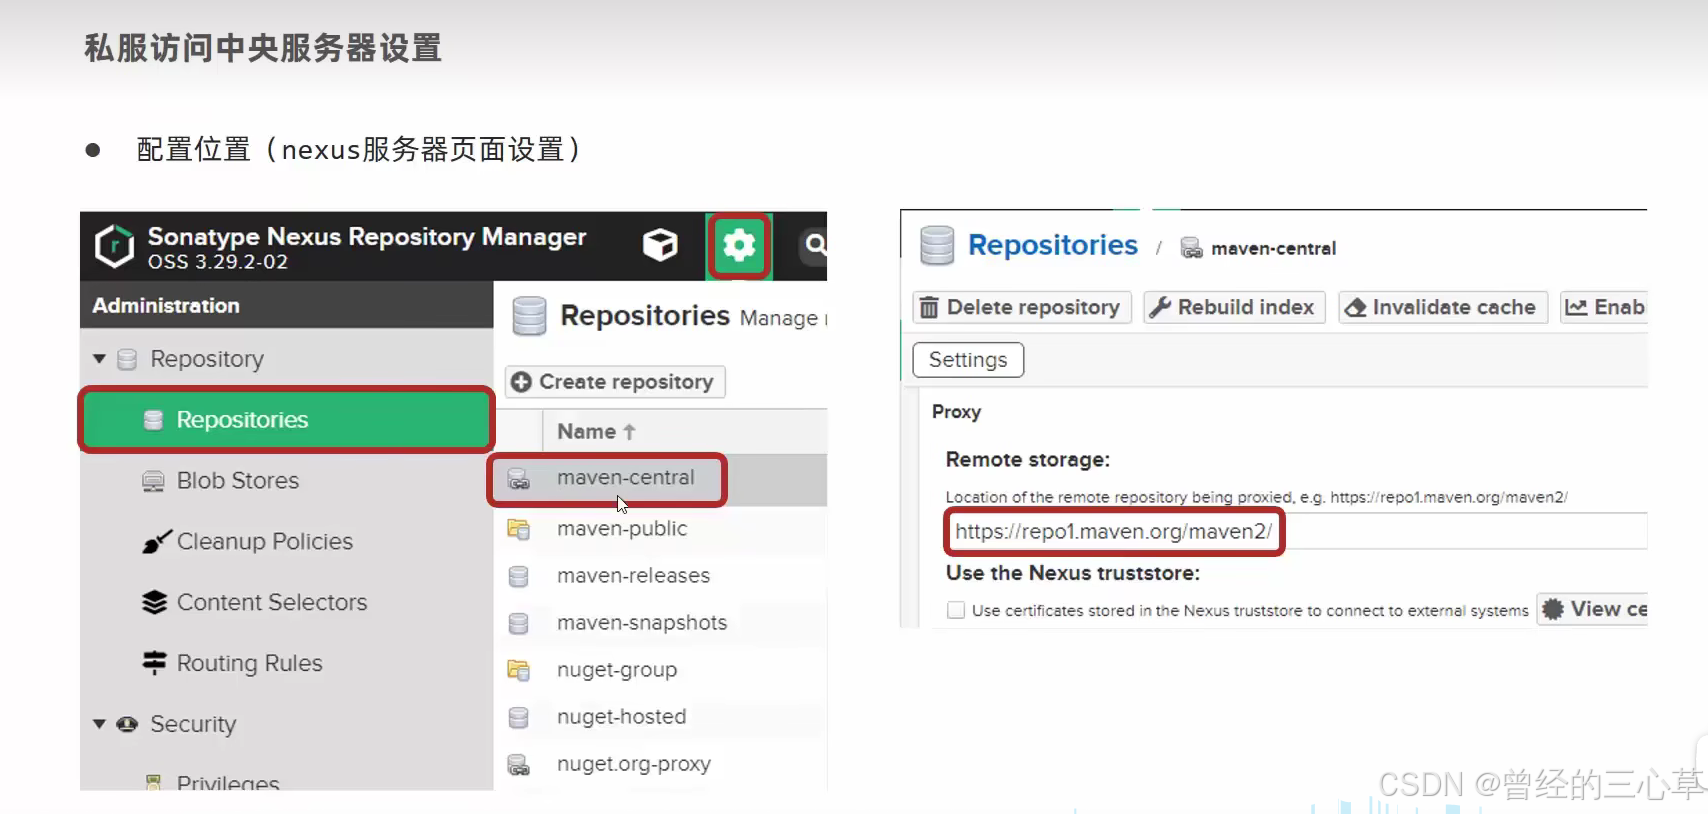Click the maven-central proxy icon
The height and width of the screenshot is (814, 1708).
518,479
